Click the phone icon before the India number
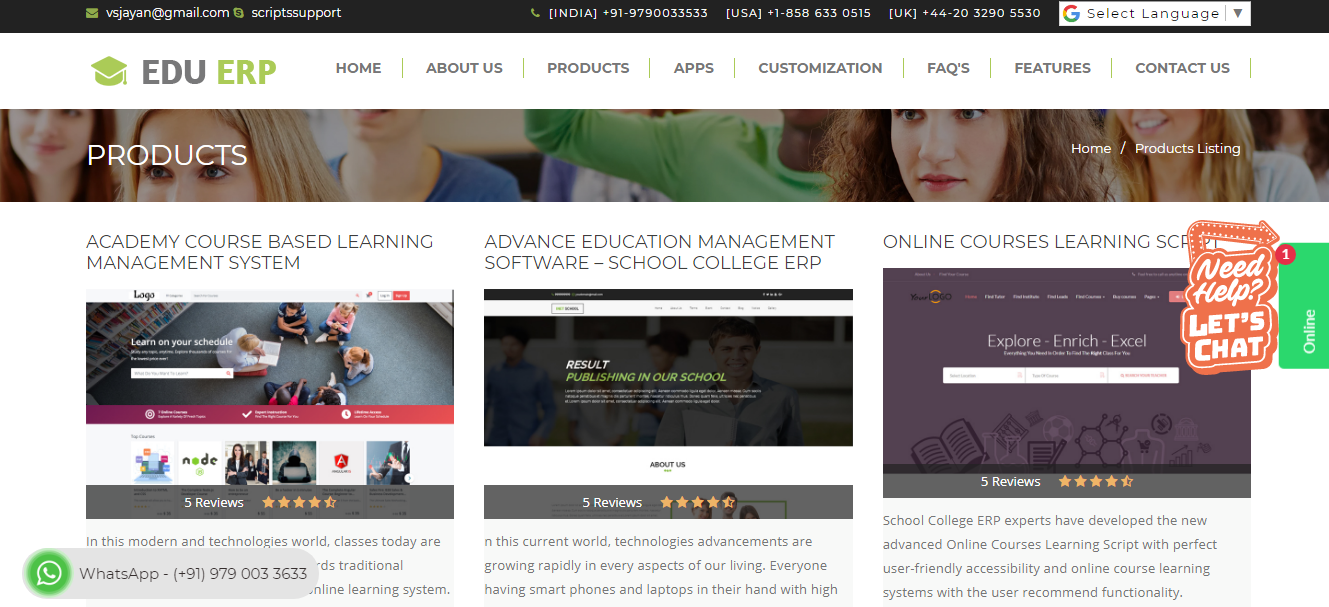 [x=533, y=13]
